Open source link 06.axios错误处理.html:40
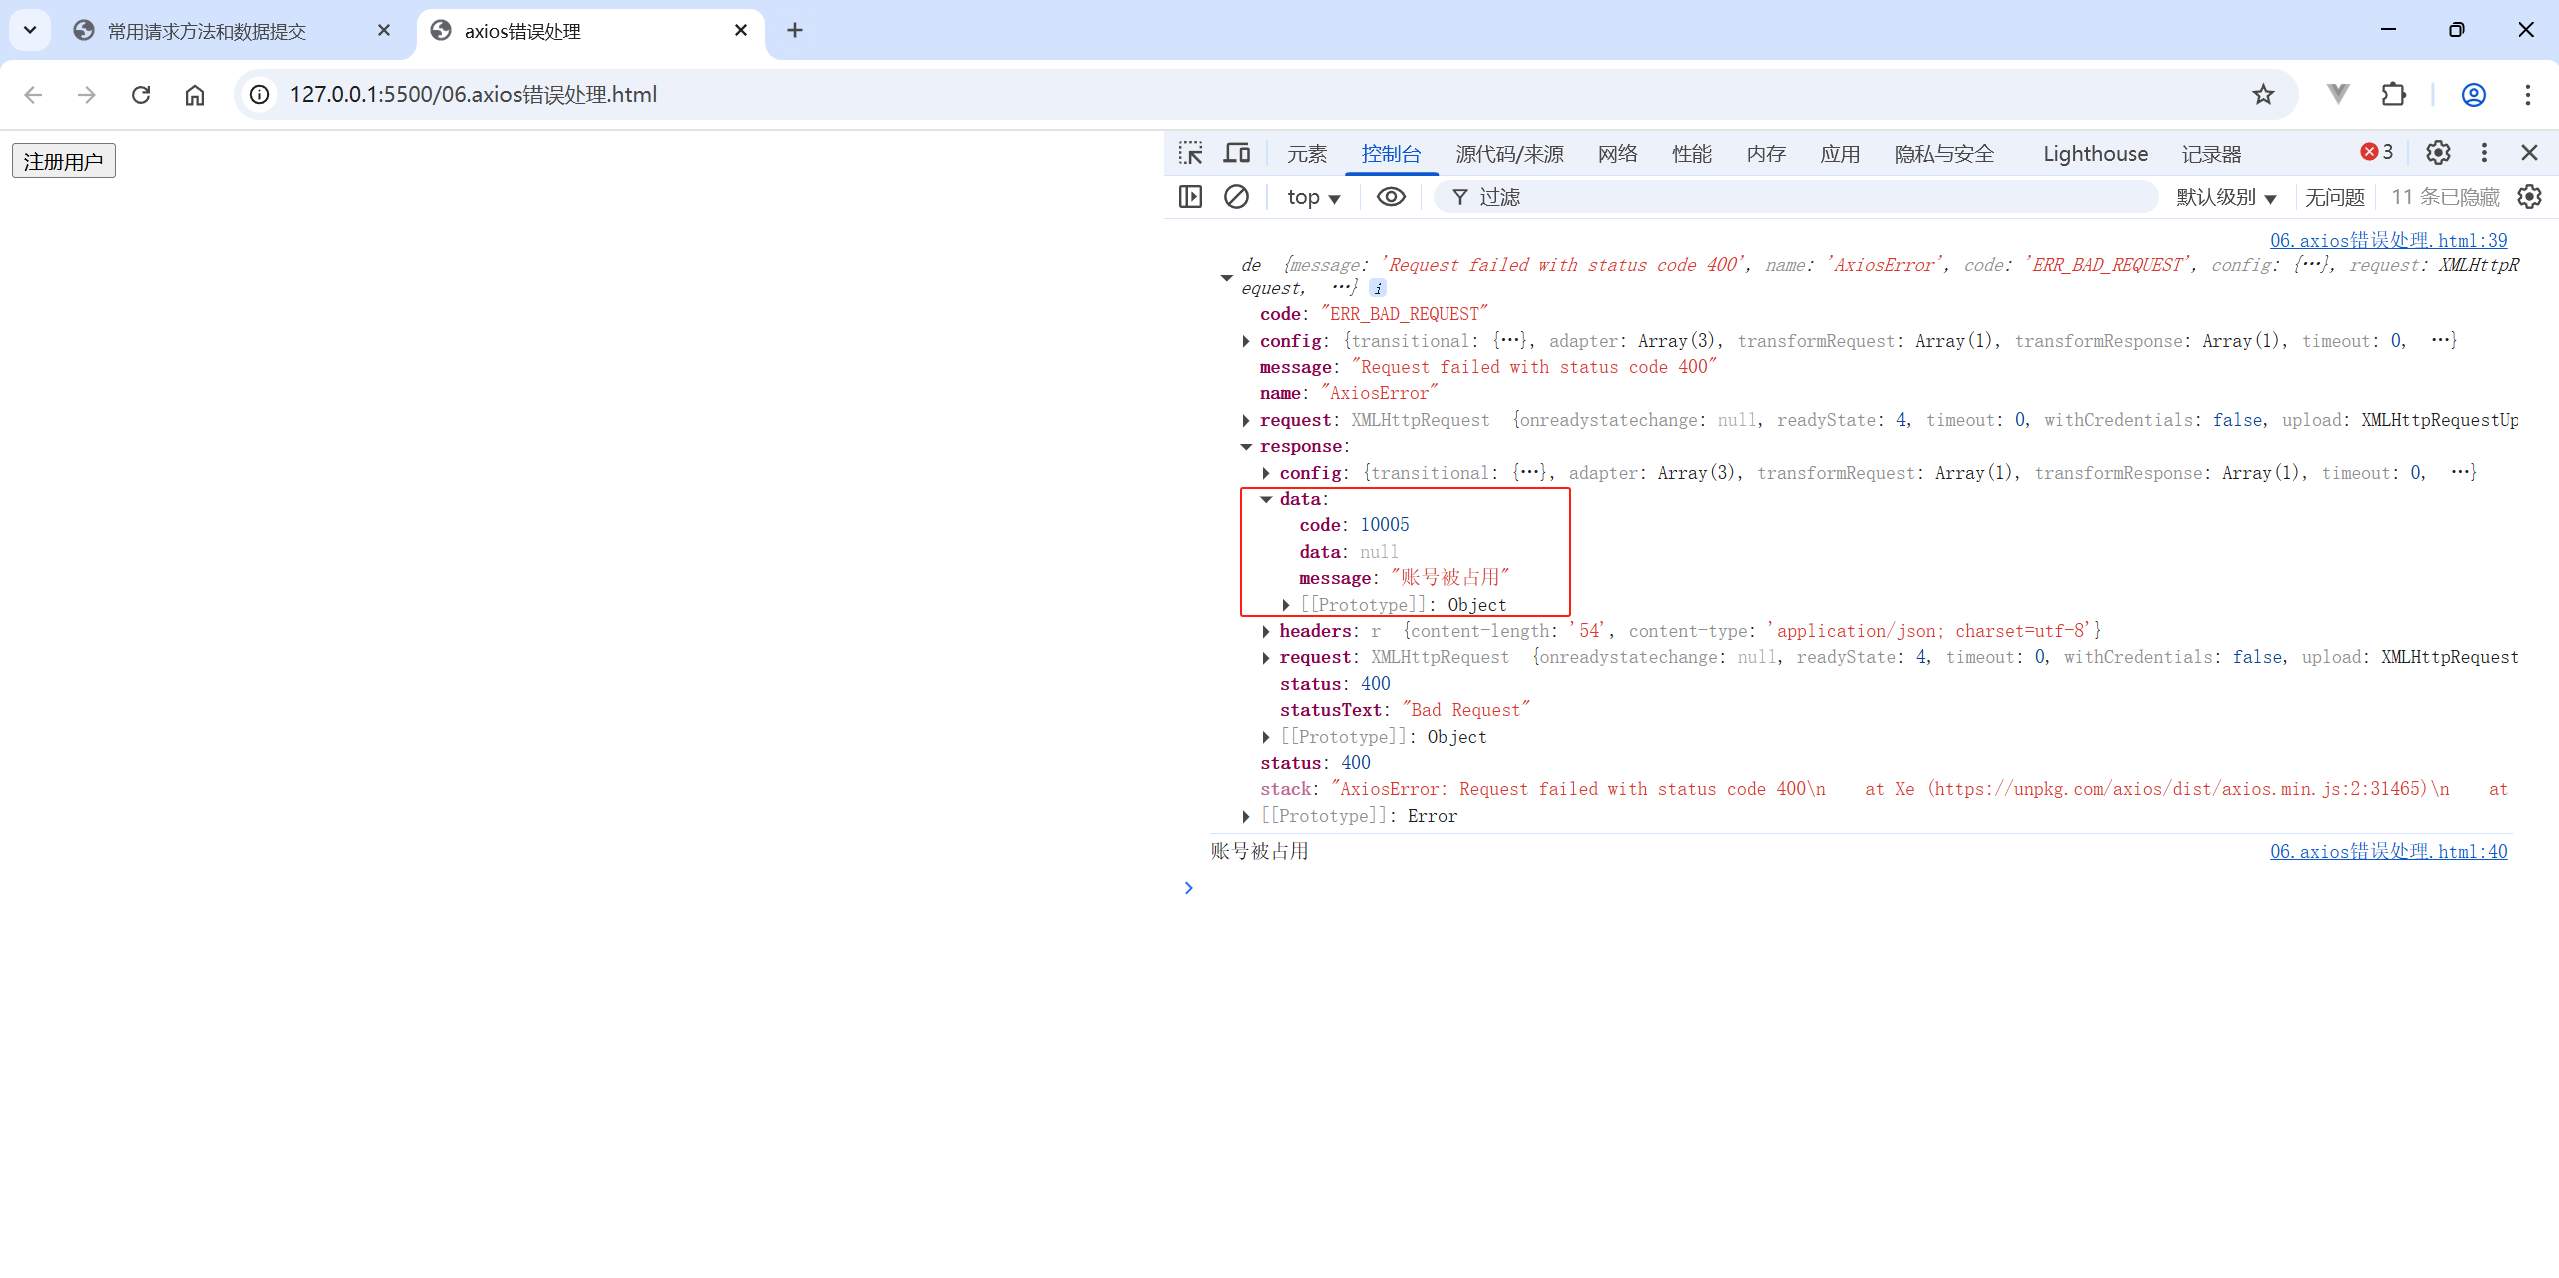The image size is (2559, 1278). click(x=2388, y=851)
